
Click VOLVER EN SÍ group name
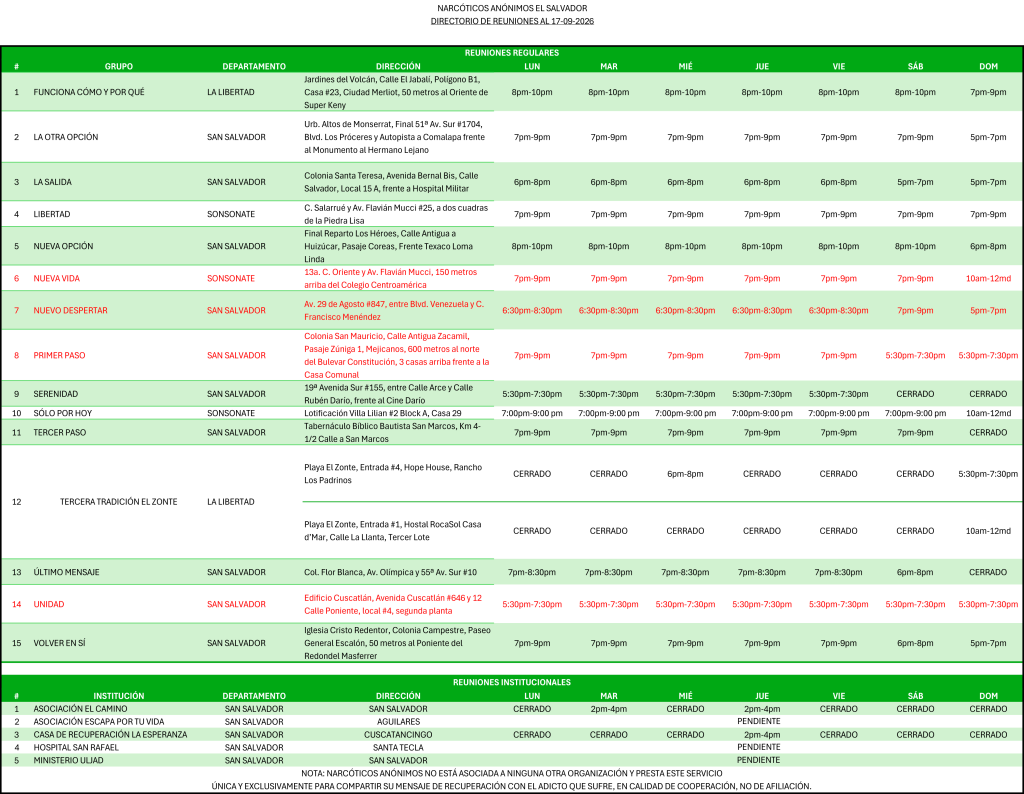point(59,643)
